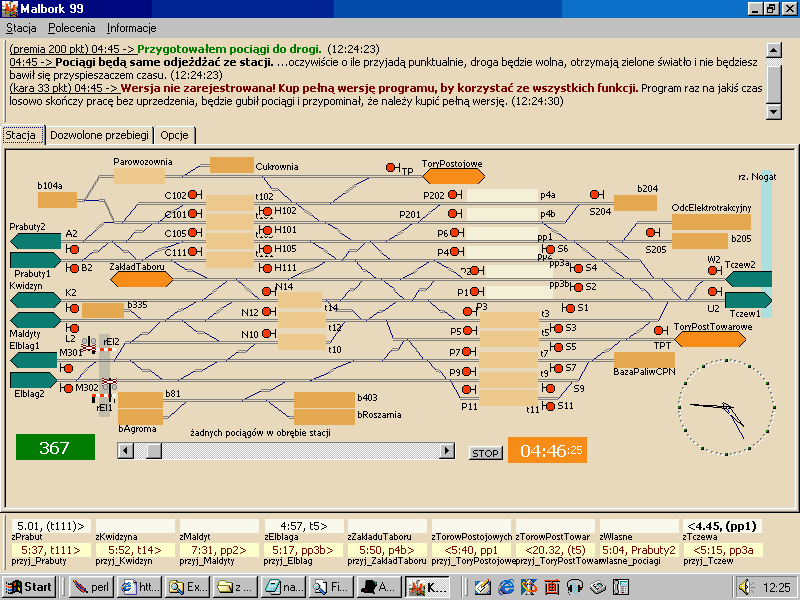Click the green Tczew1 exit arrow
This screenshot has width=800, height=600.
[748, 300]
